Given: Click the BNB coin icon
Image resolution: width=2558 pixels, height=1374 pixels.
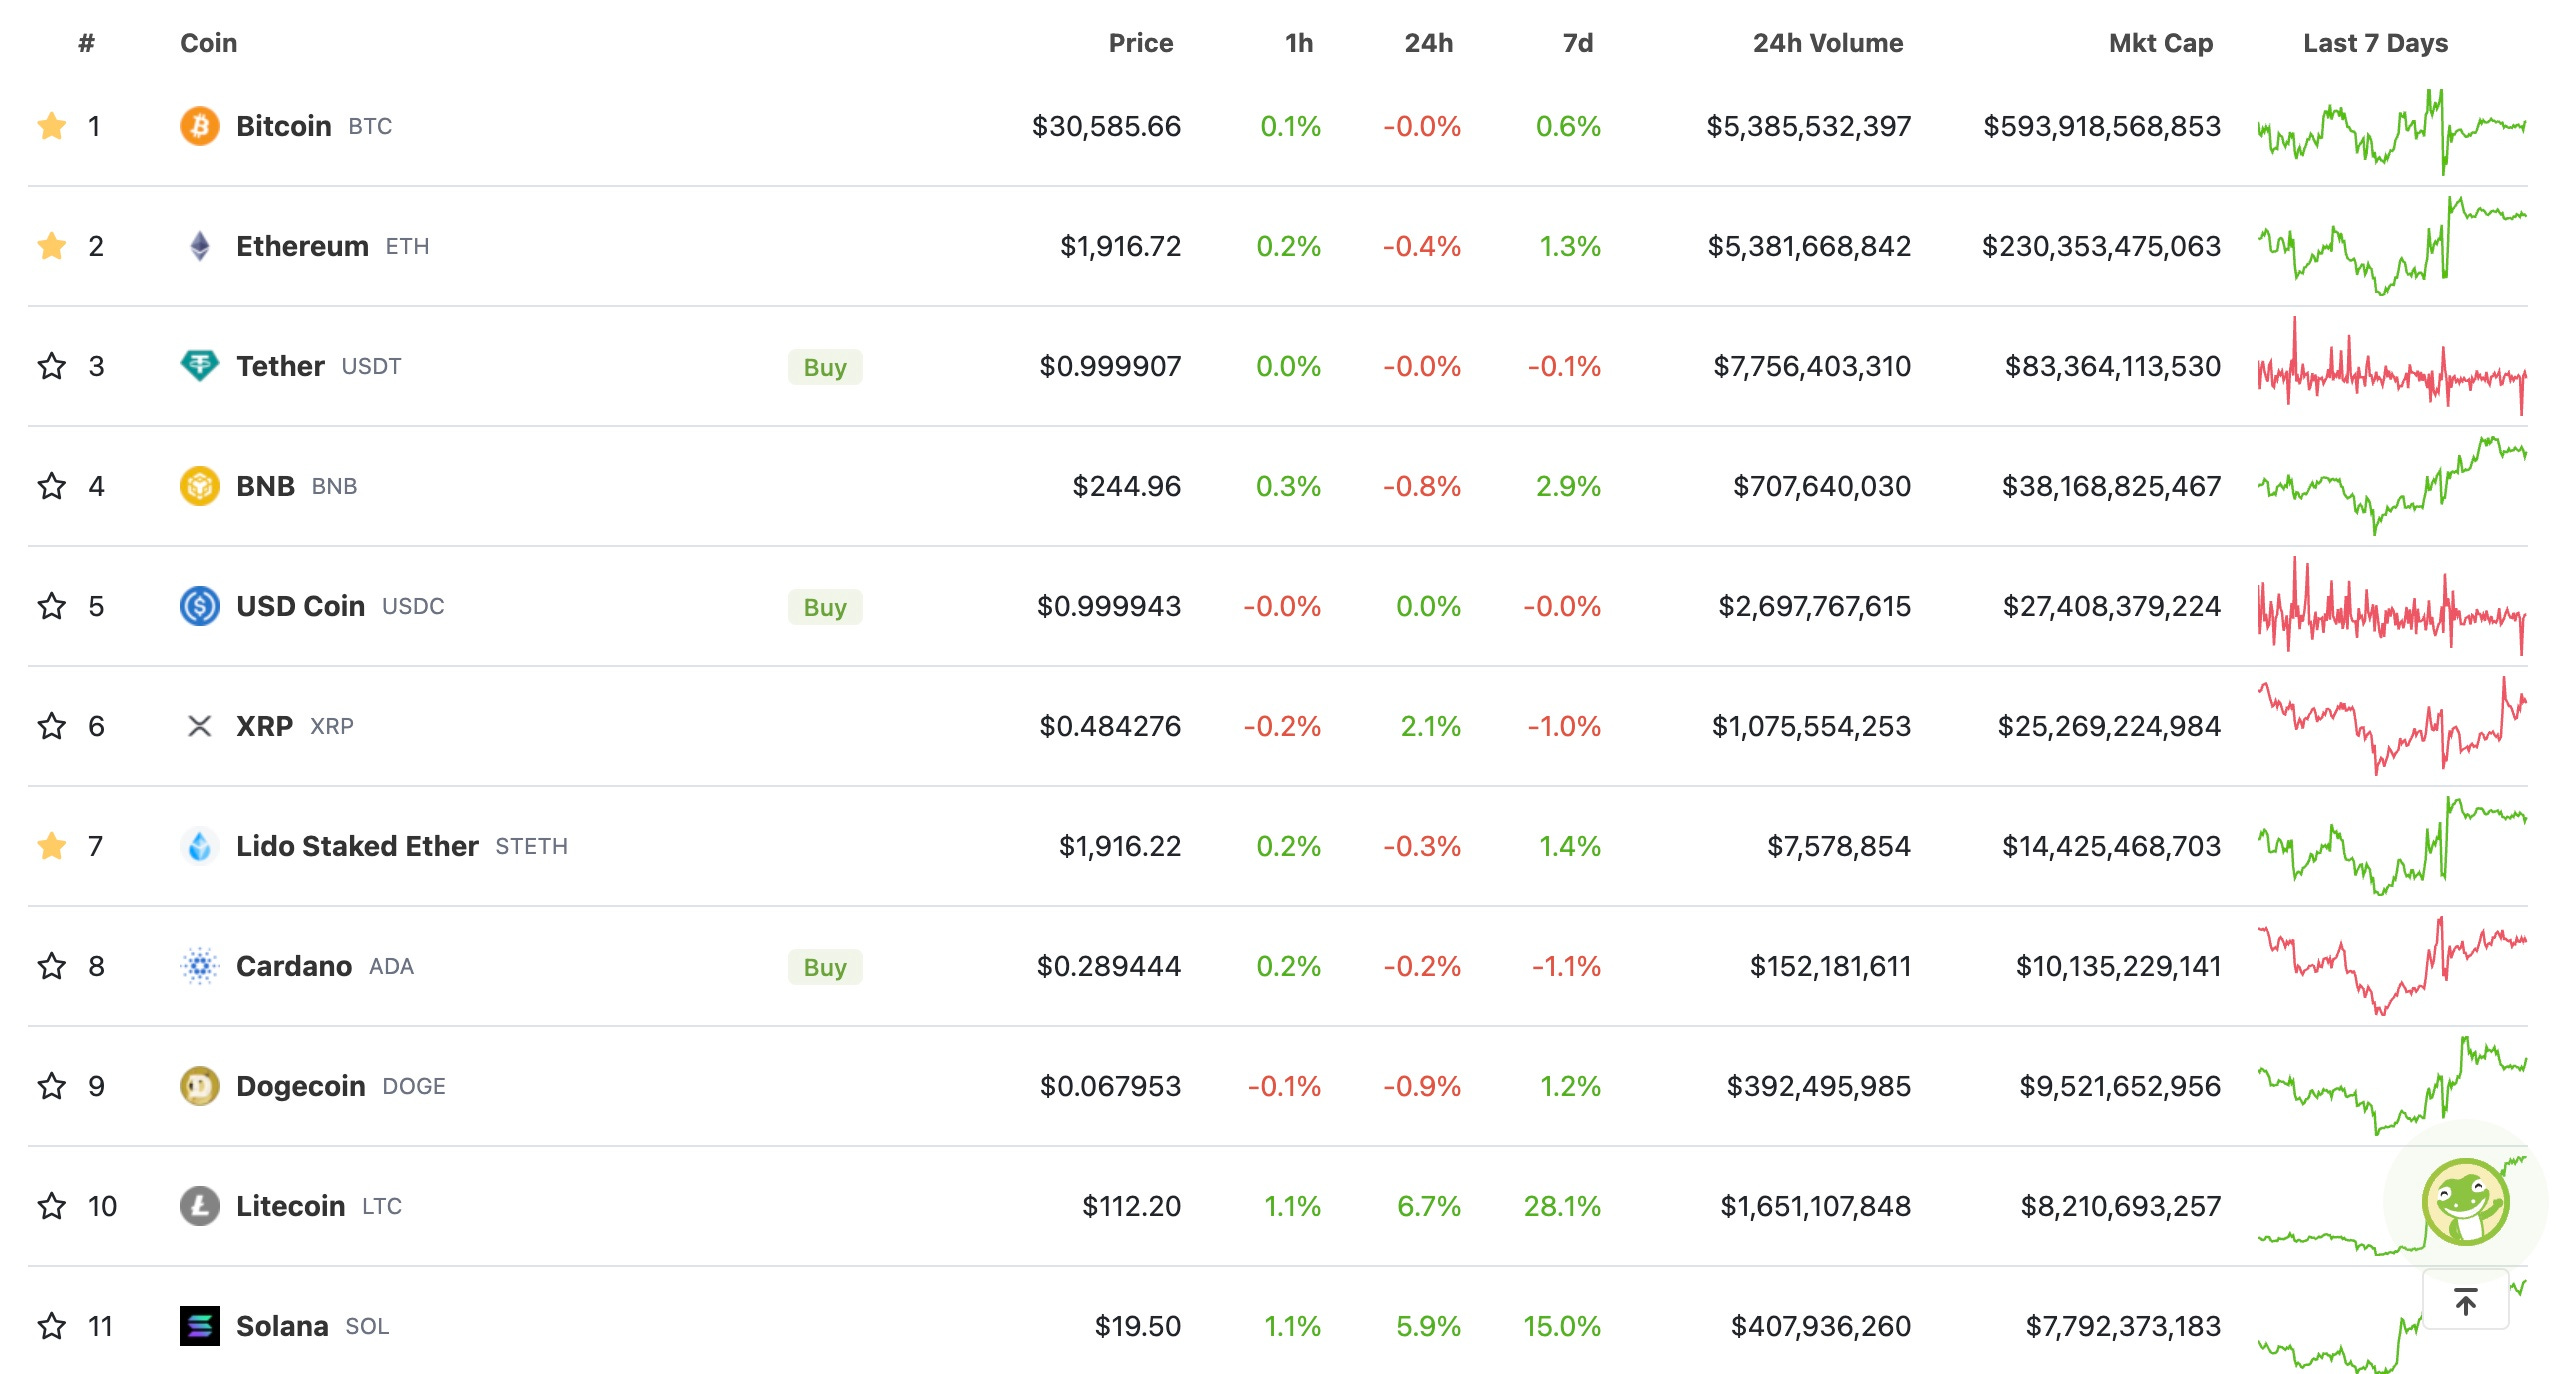Looking at the screenshot, I should pos(199,486).
